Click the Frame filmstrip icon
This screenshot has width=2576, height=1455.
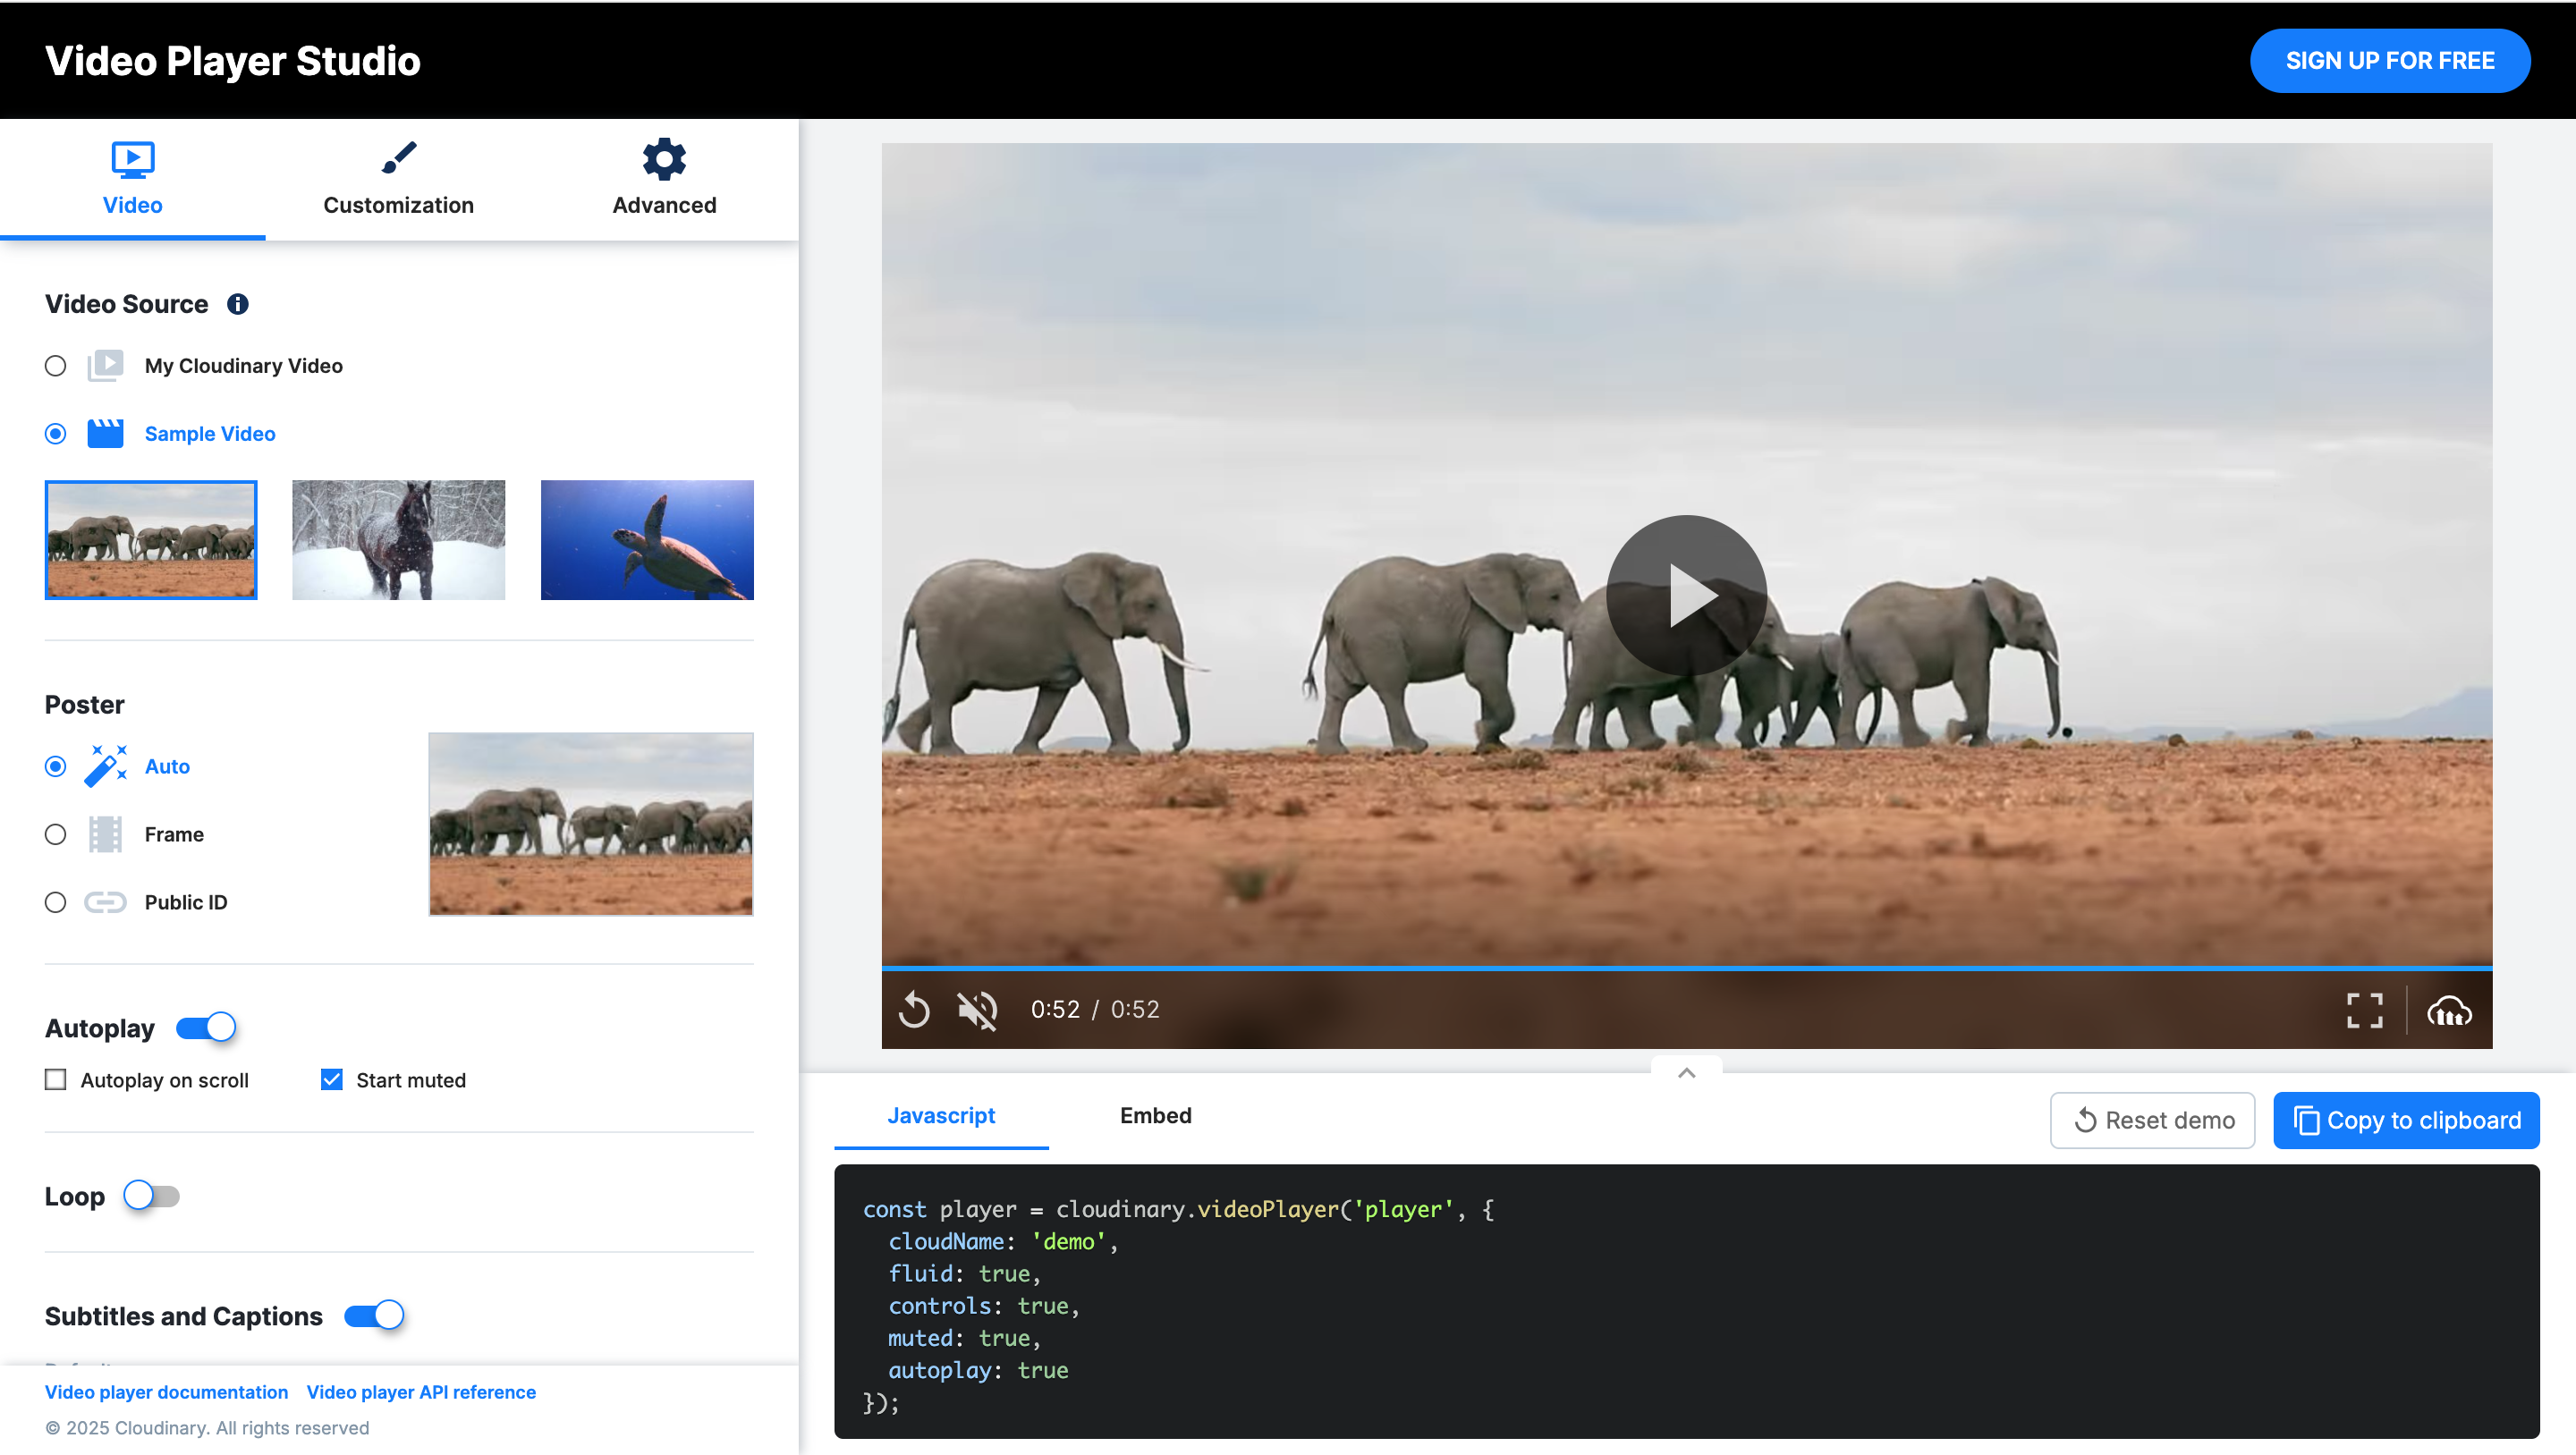105,834
